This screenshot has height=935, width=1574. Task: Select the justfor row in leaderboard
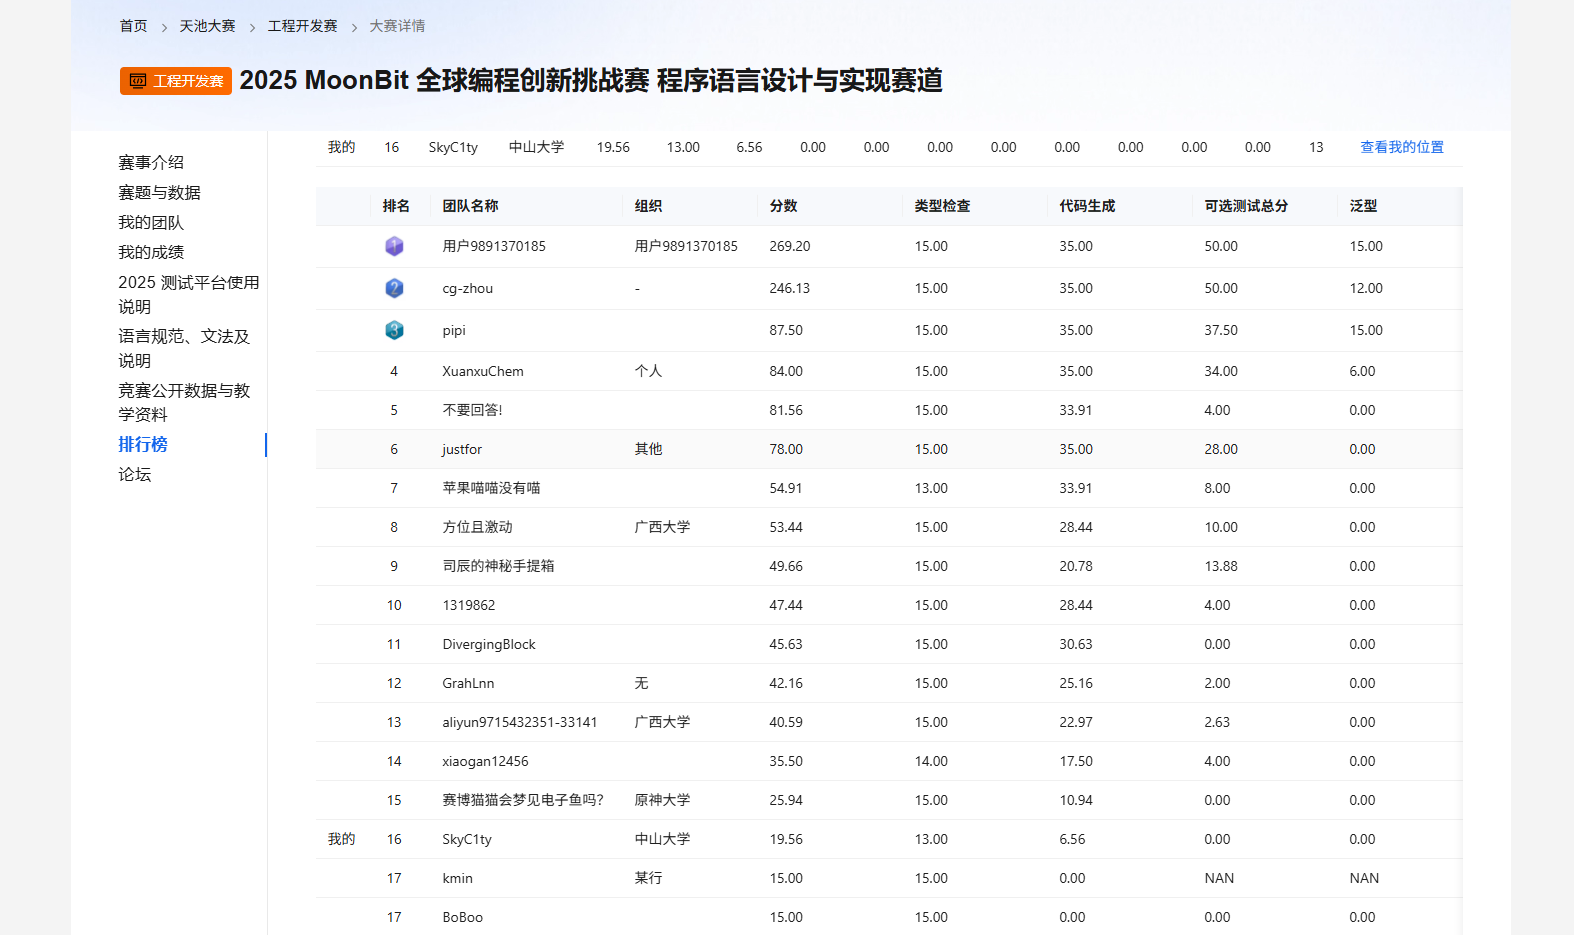(889, 449)
